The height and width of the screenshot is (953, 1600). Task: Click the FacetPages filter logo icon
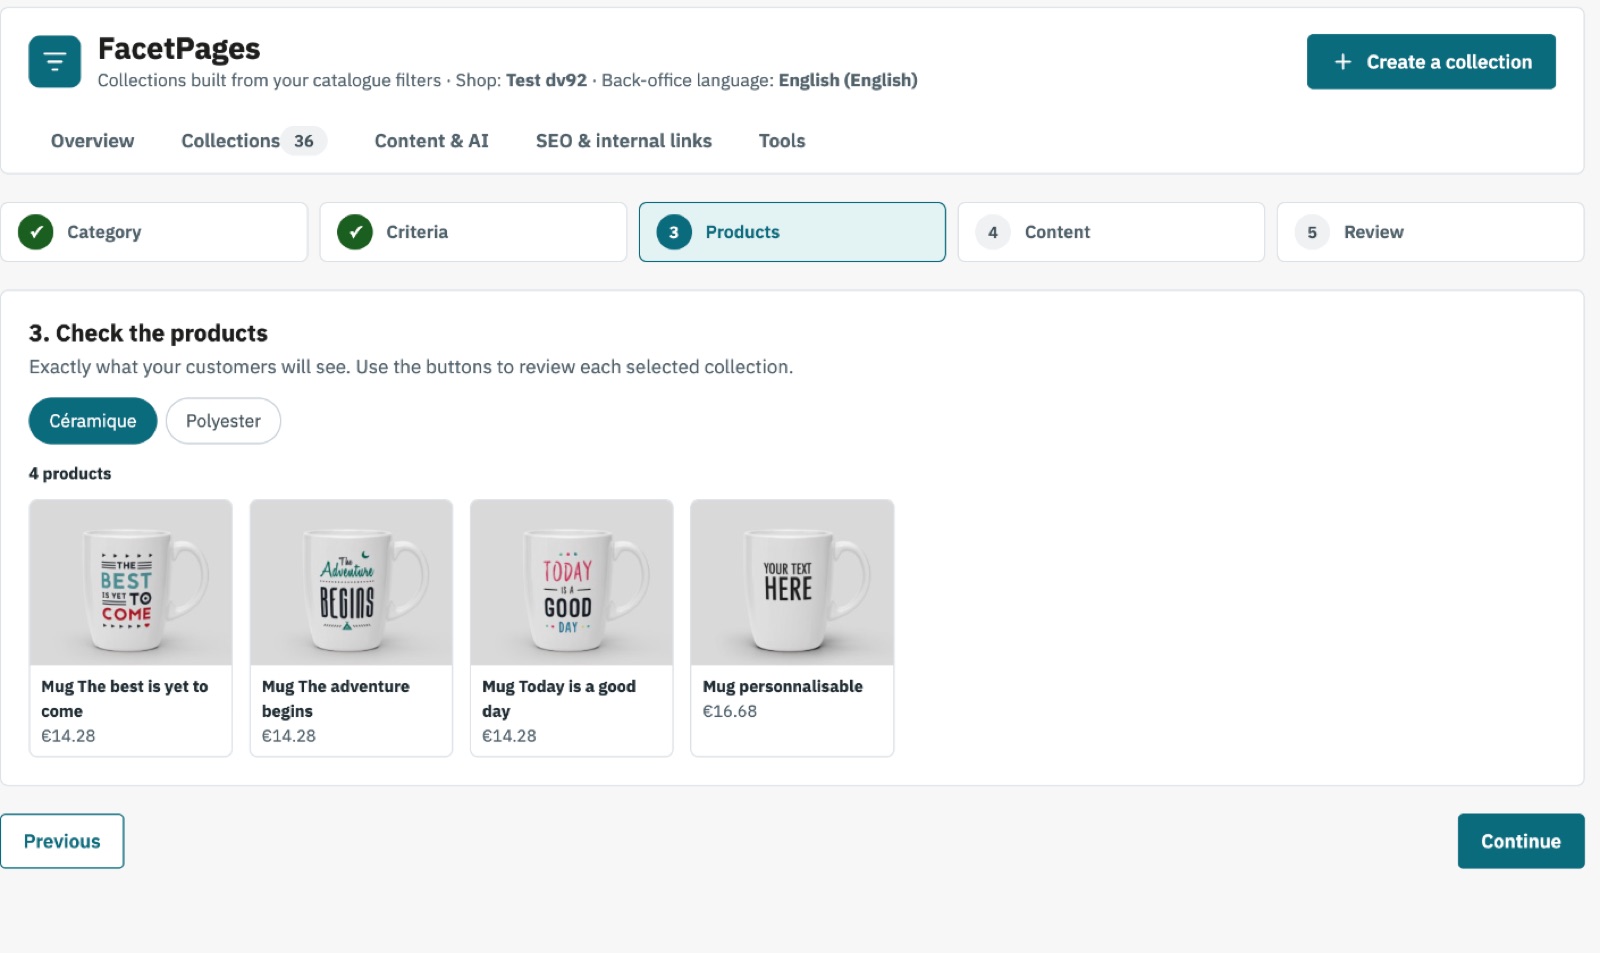pyautogui.click(x=55, y=62)
